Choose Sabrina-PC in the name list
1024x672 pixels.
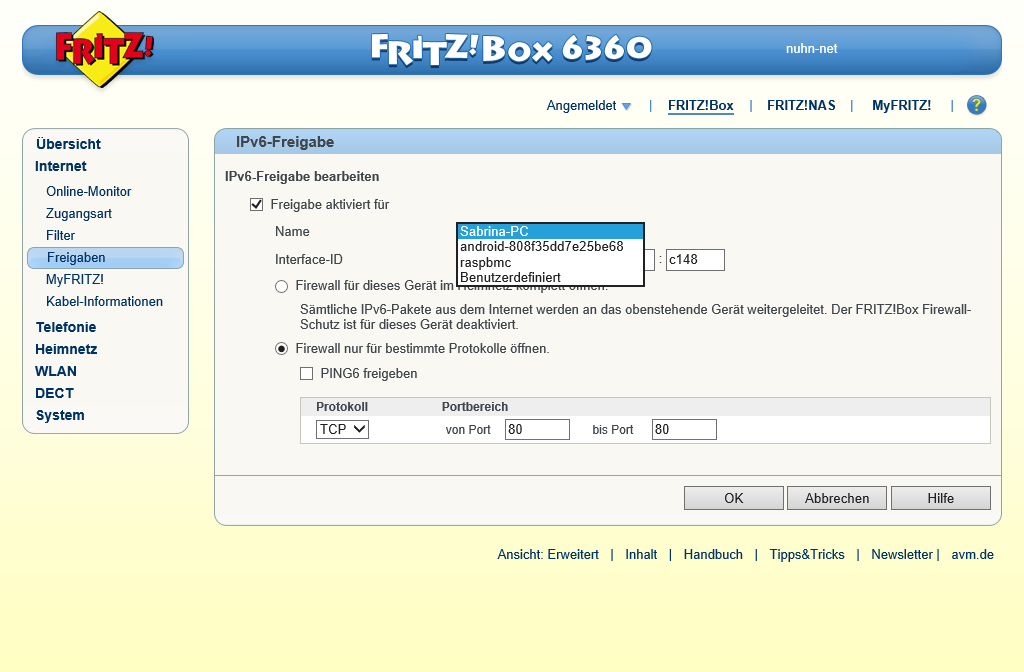(551, 231)
